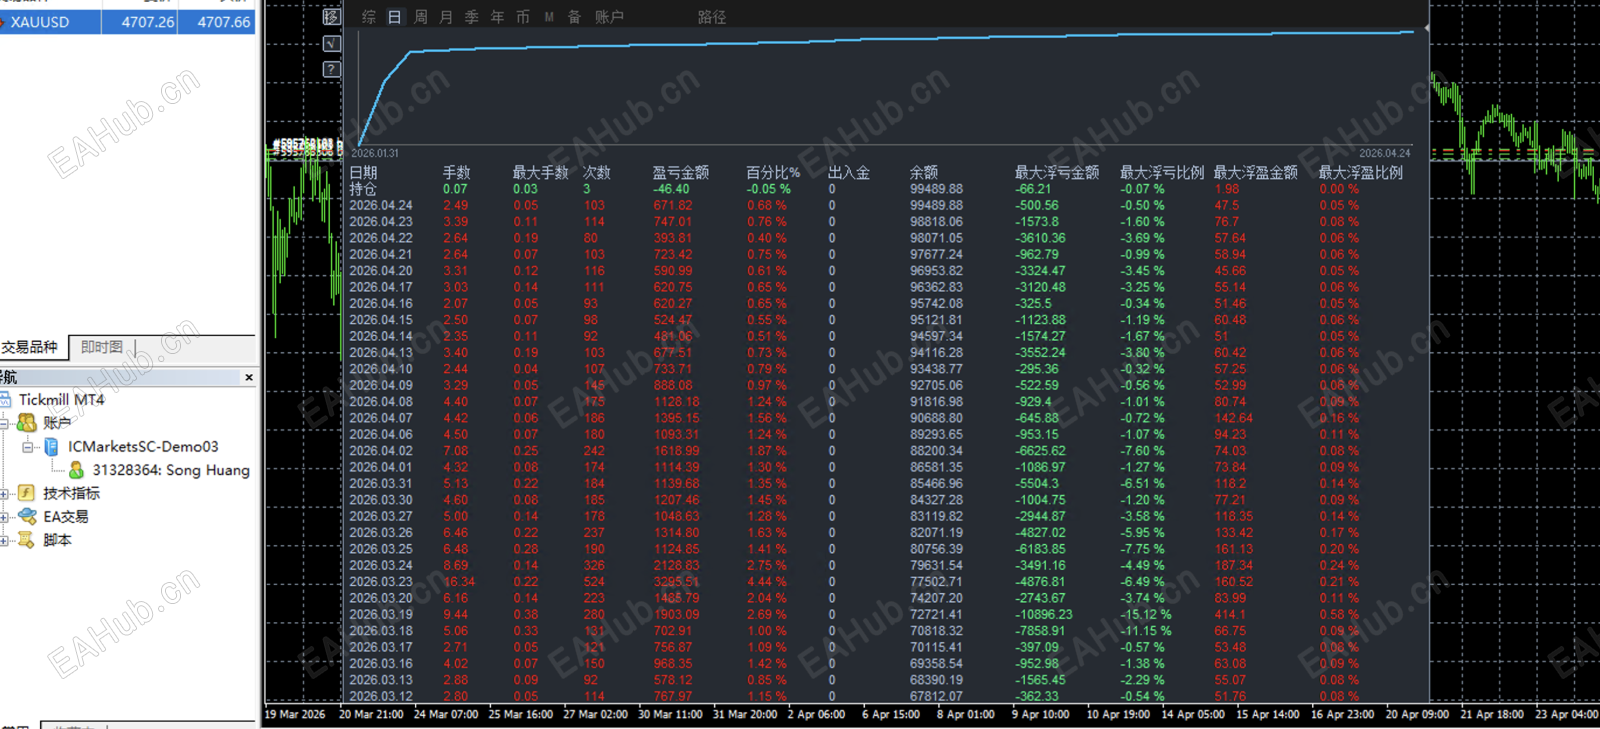Expand the 脚本 tree node

[4, 540]
